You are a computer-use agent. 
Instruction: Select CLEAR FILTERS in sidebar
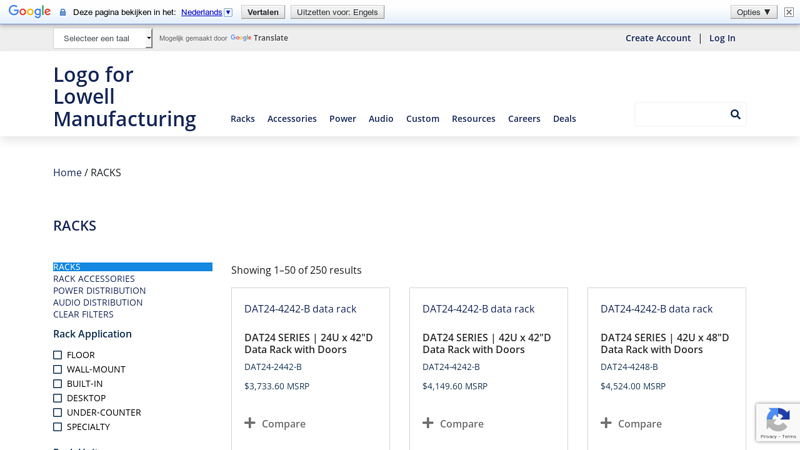click(x=83, y=314)
